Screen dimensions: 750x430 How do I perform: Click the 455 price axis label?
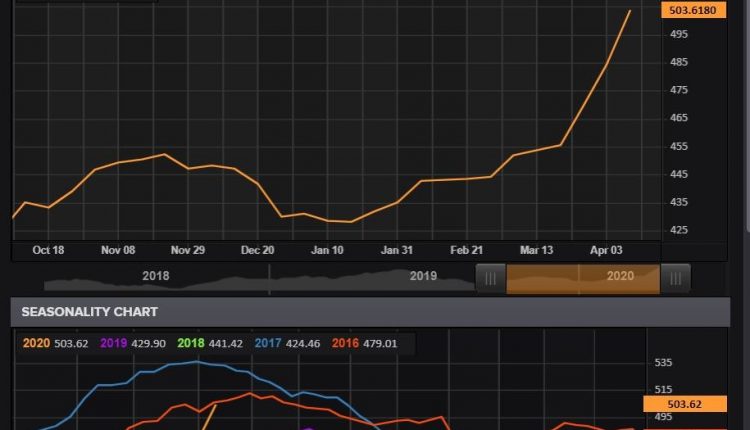click(679, 146)
